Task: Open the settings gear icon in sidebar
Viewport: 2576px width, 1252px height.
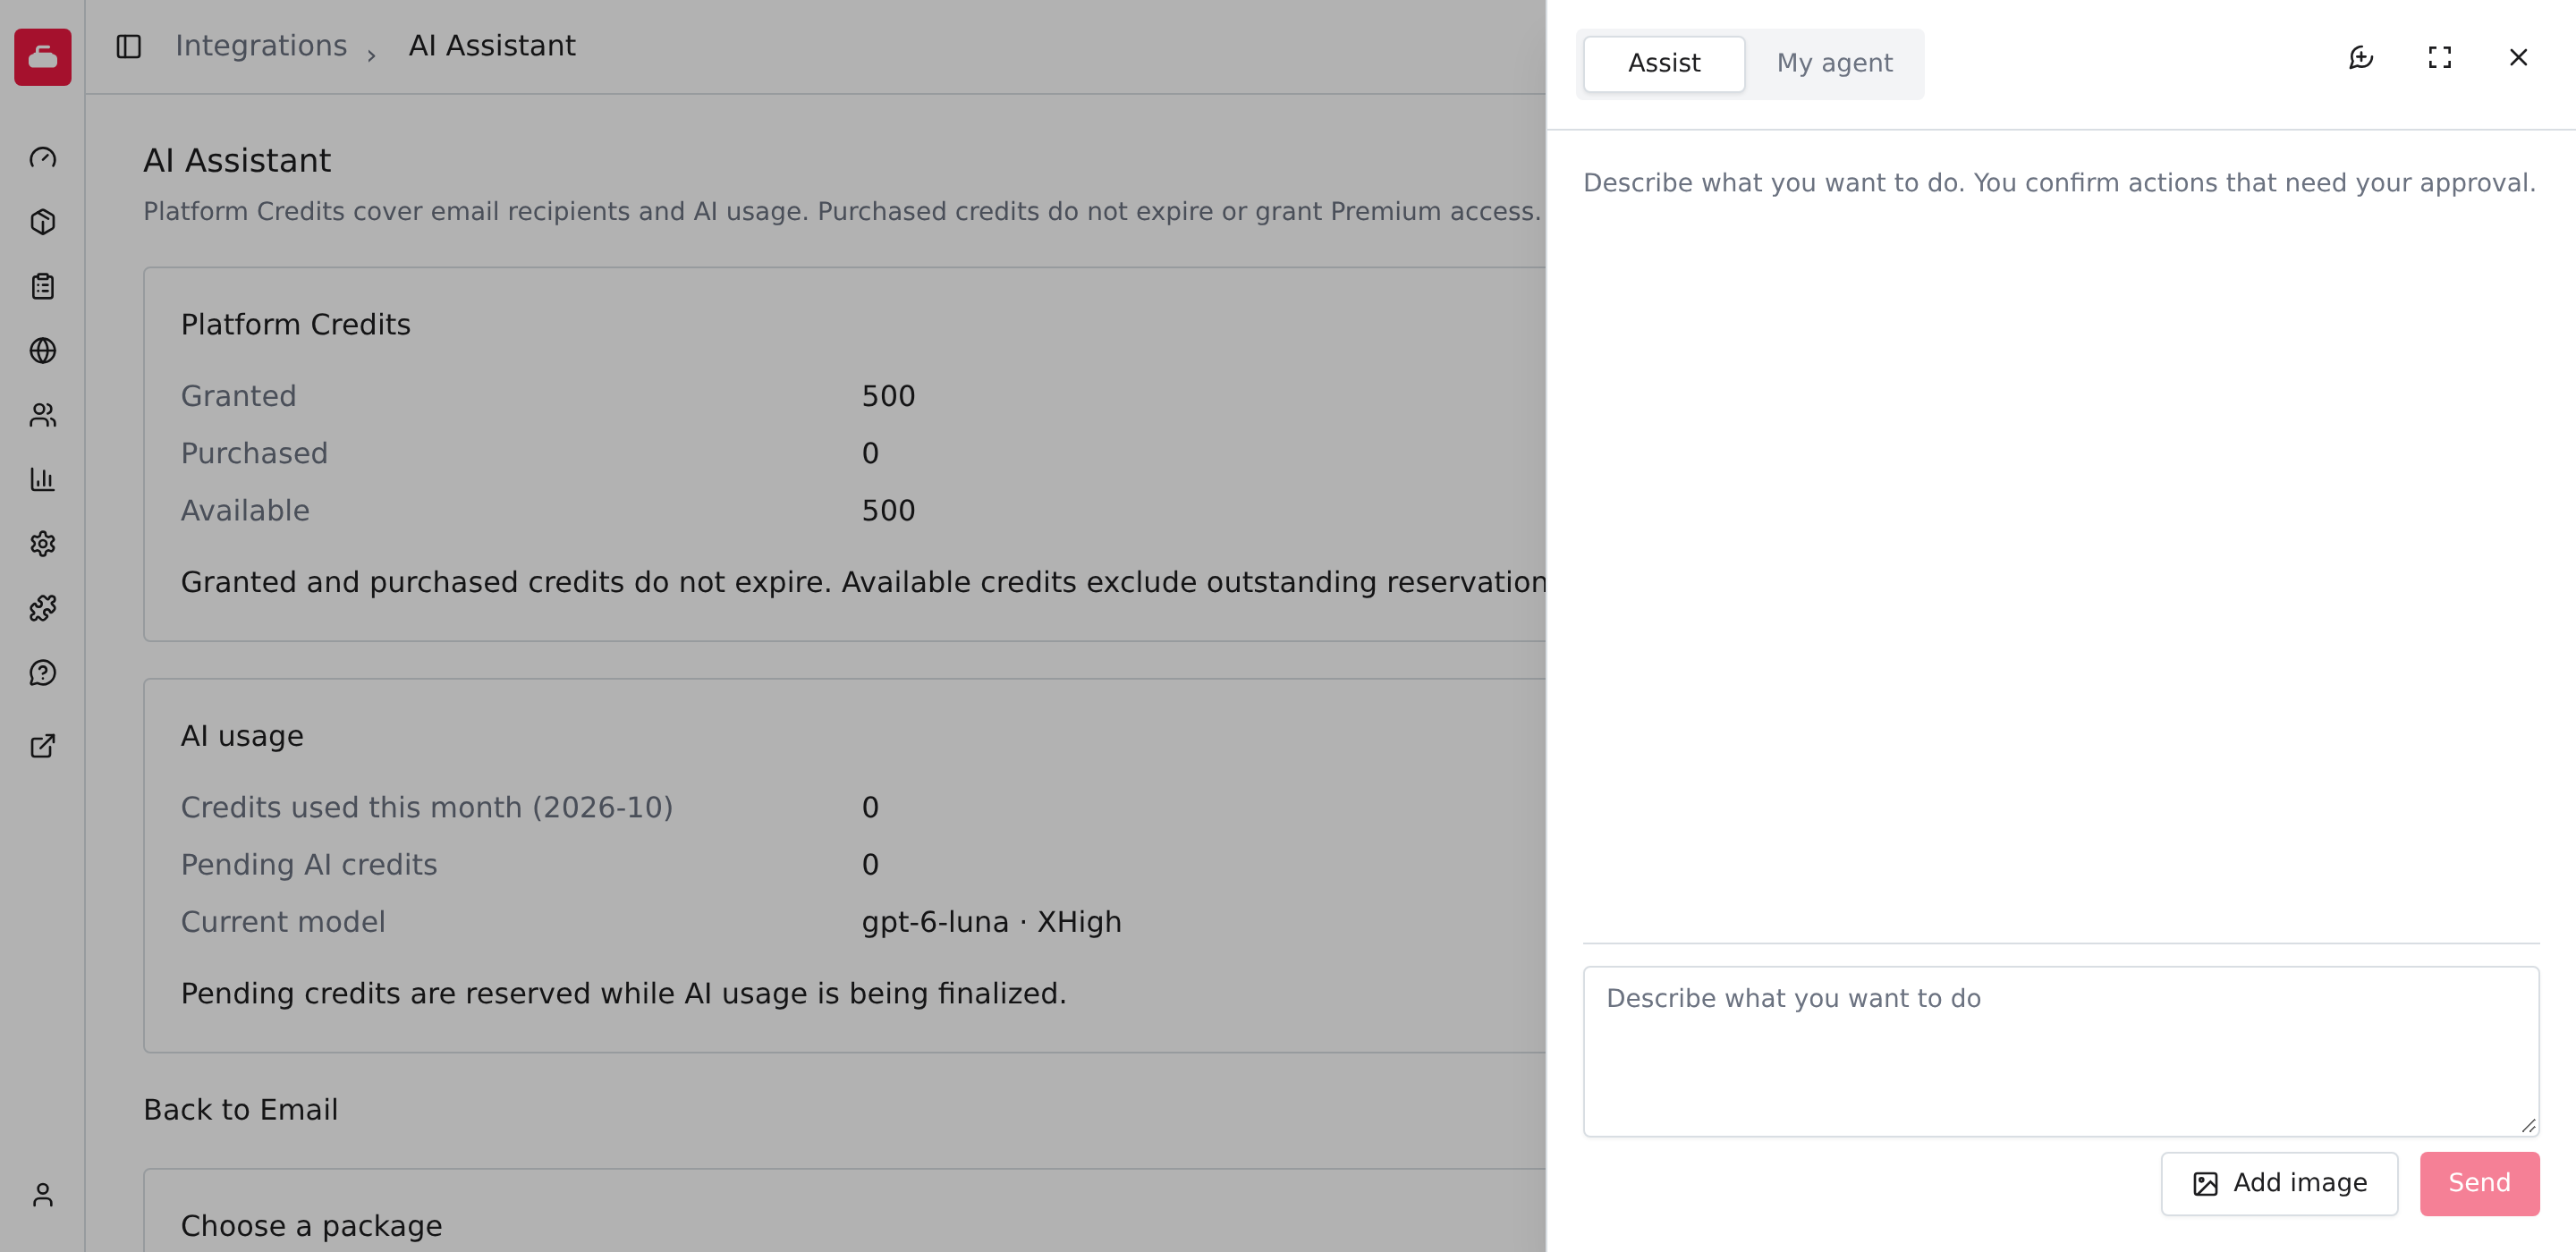Action: point(42,544)
